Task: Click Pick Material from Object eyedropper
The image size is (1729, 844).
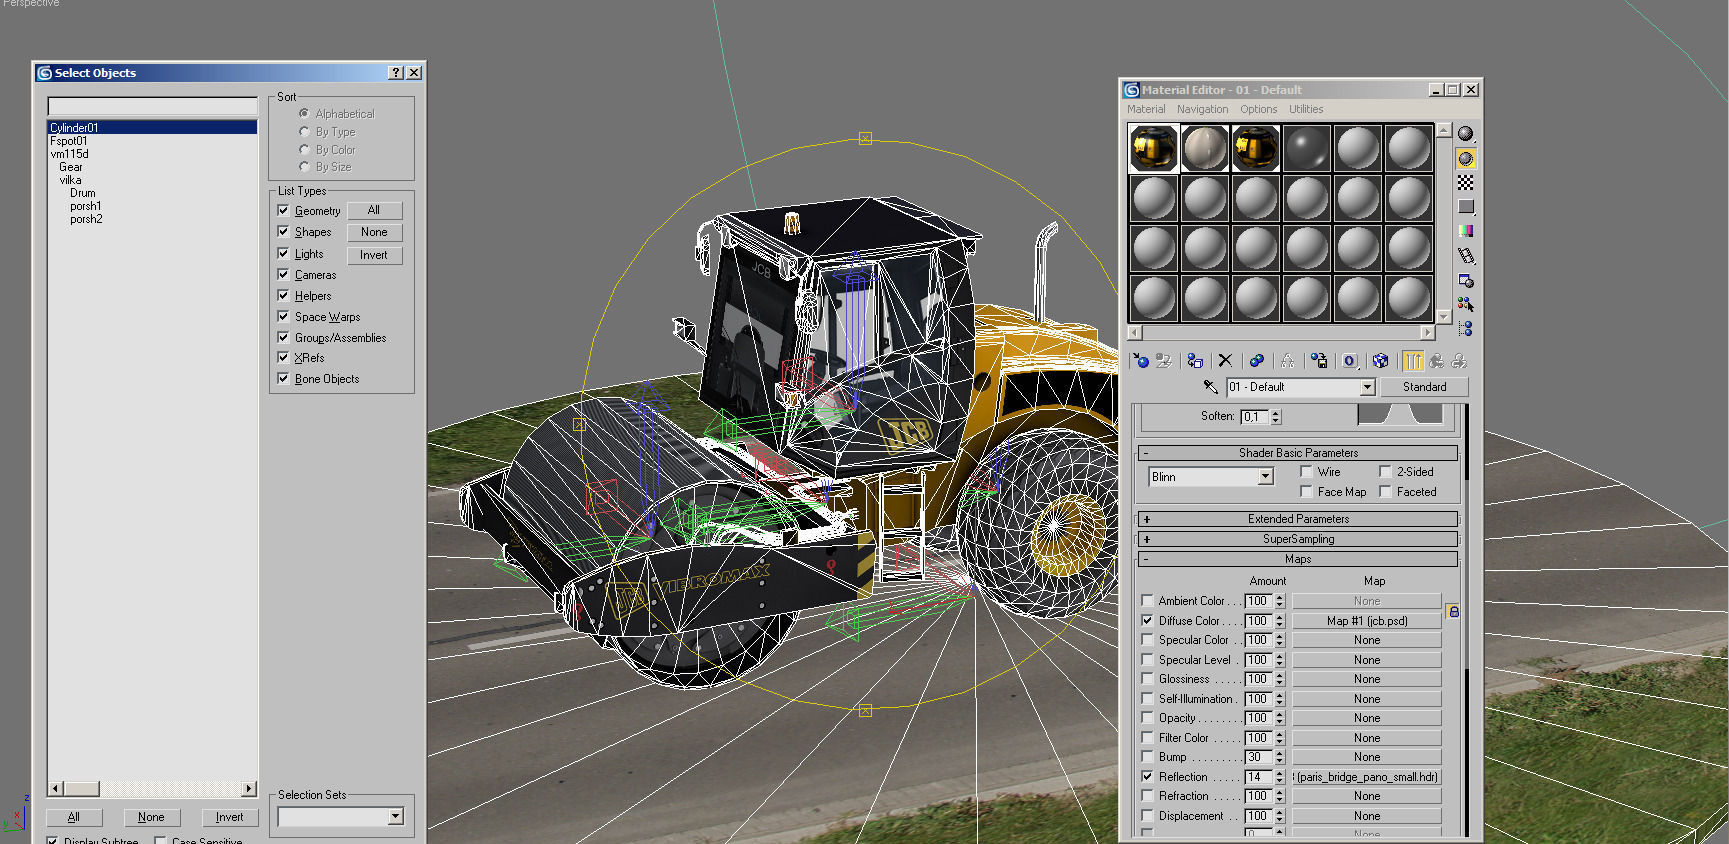Action: [x=1210, y=387]
